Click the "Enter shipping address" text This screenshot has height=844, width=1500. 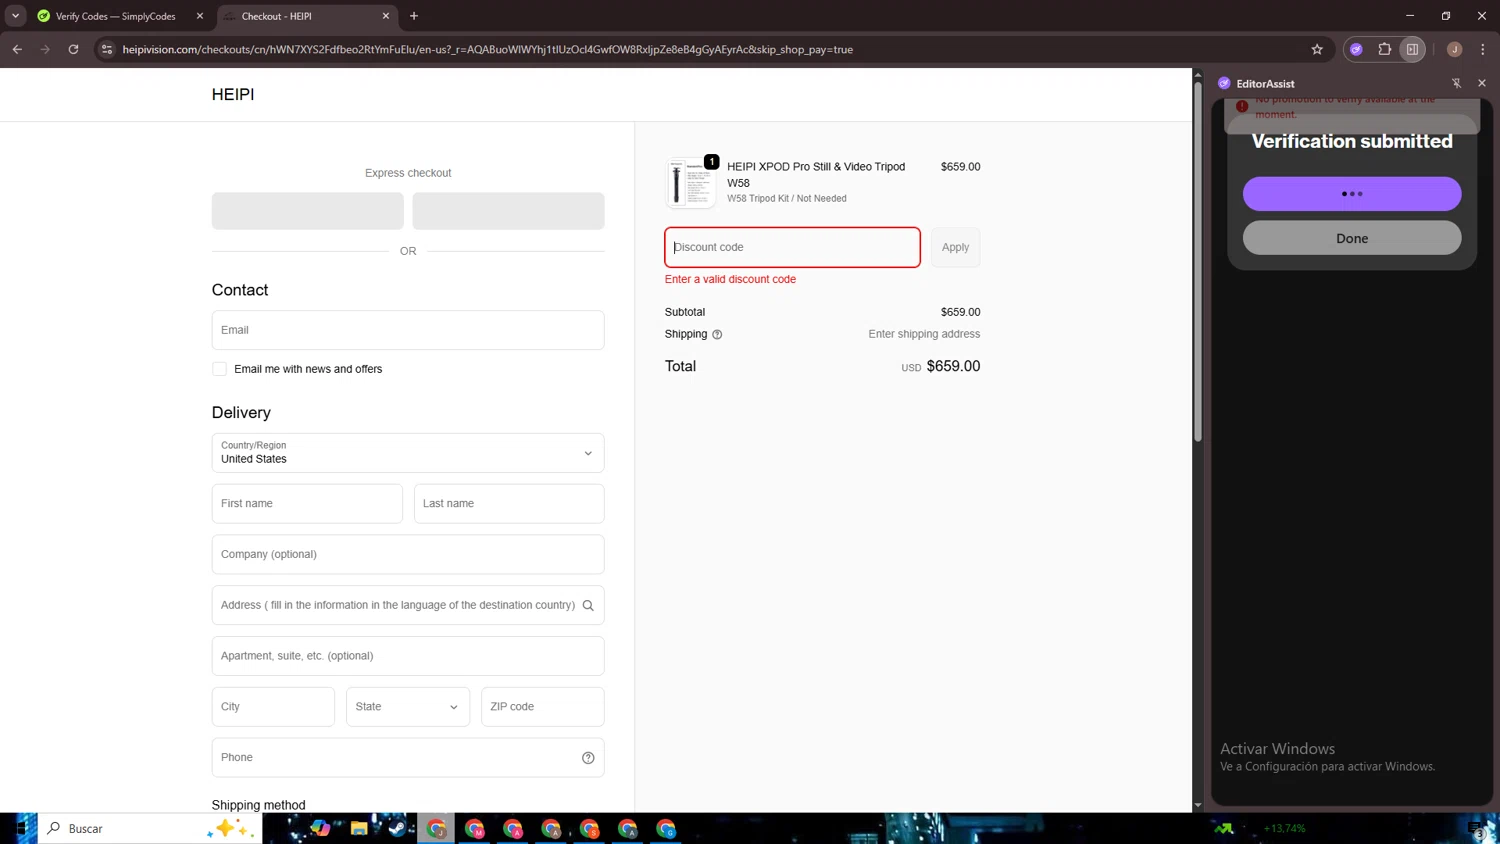(x=924, y=334)
